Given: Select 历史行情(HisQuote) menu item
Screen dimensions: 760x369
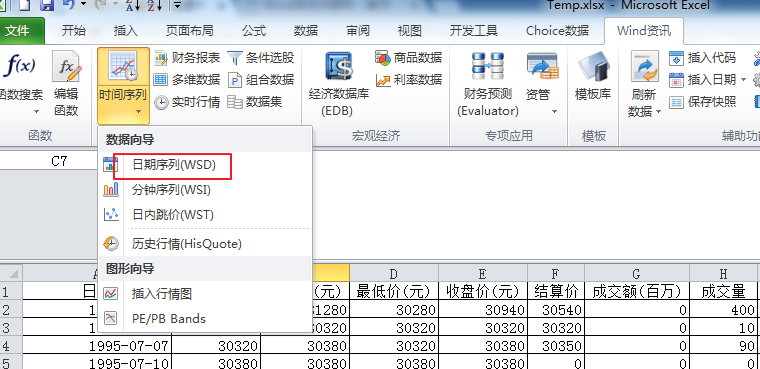Looking at the screenshot, I should pos(205,243).
